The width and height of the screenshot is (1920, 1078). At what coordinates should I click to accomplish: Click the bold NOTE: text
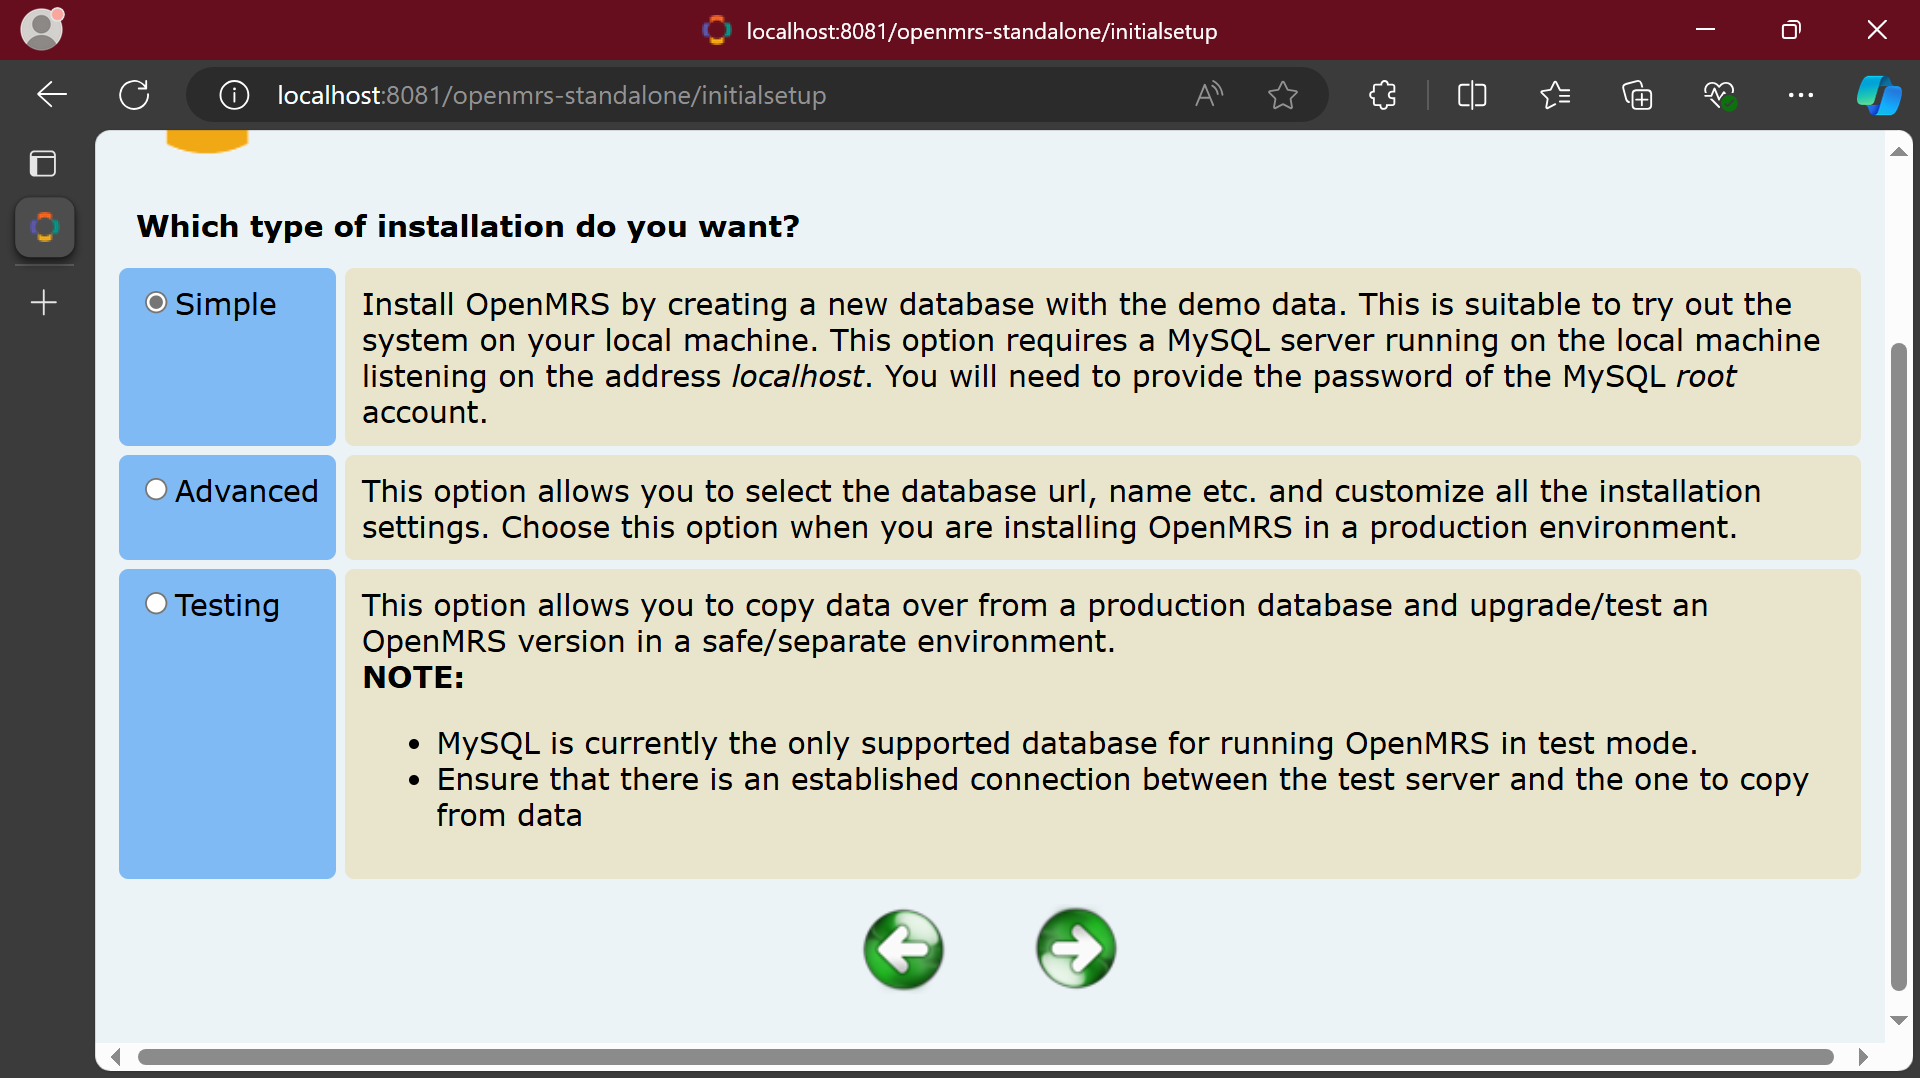point(413,677)
